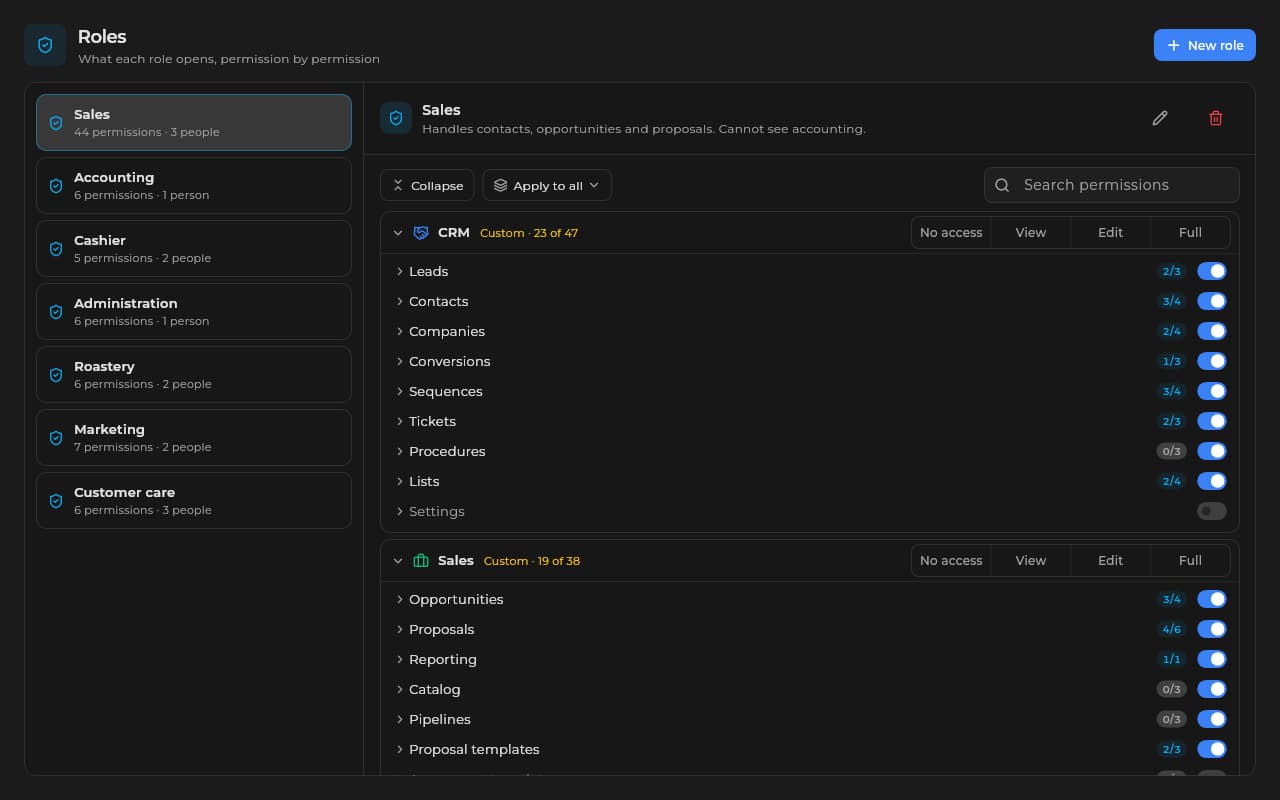The height and width of the screenshot is (800, 1280).
Task: Click the pencil edit icon for Sales role
Action: 1160,118
